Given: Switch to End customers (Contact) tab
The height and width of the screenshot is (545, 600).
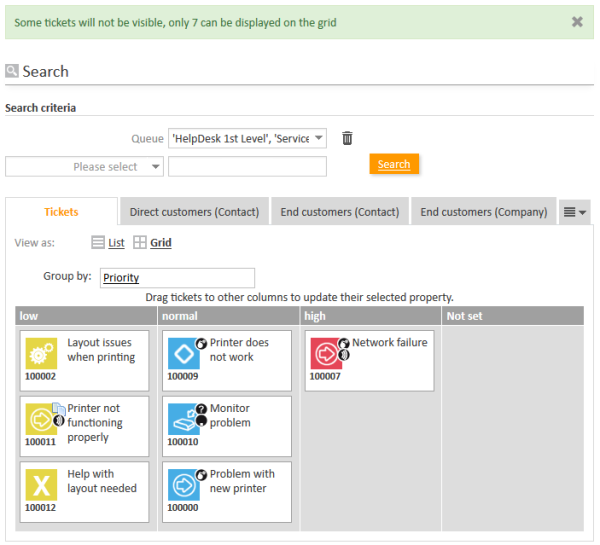Looking at the screenshot, I should pos(340,212).
